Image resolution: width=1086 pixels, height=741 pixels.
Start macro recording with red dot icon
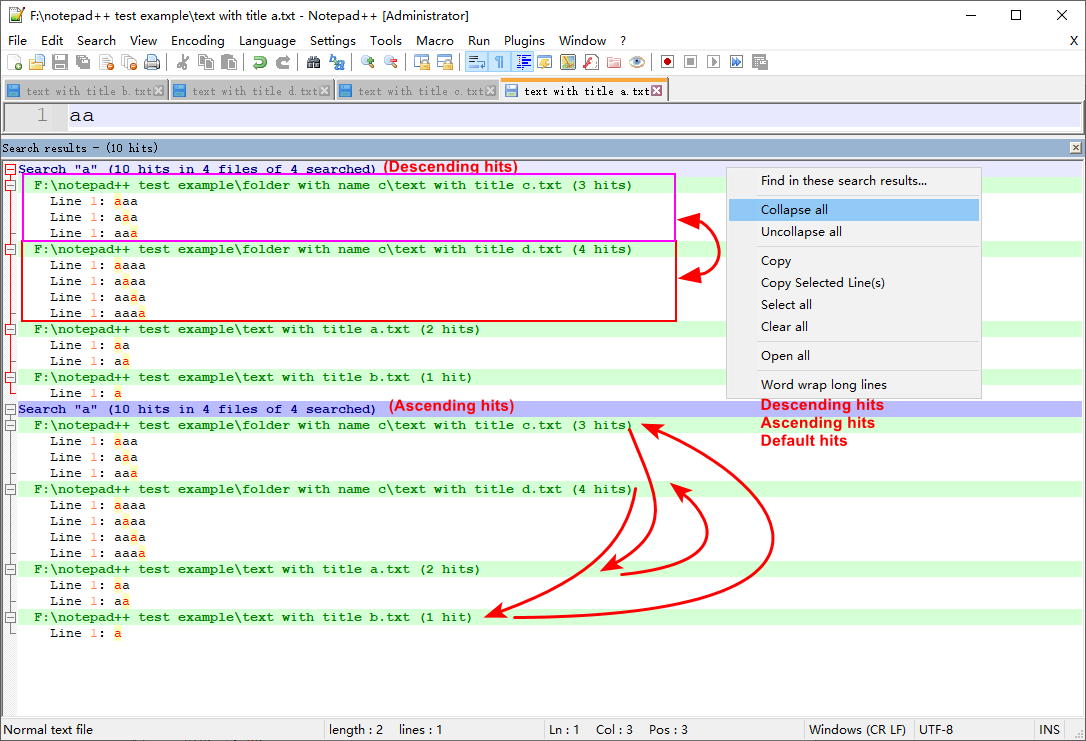pos(668,62)
